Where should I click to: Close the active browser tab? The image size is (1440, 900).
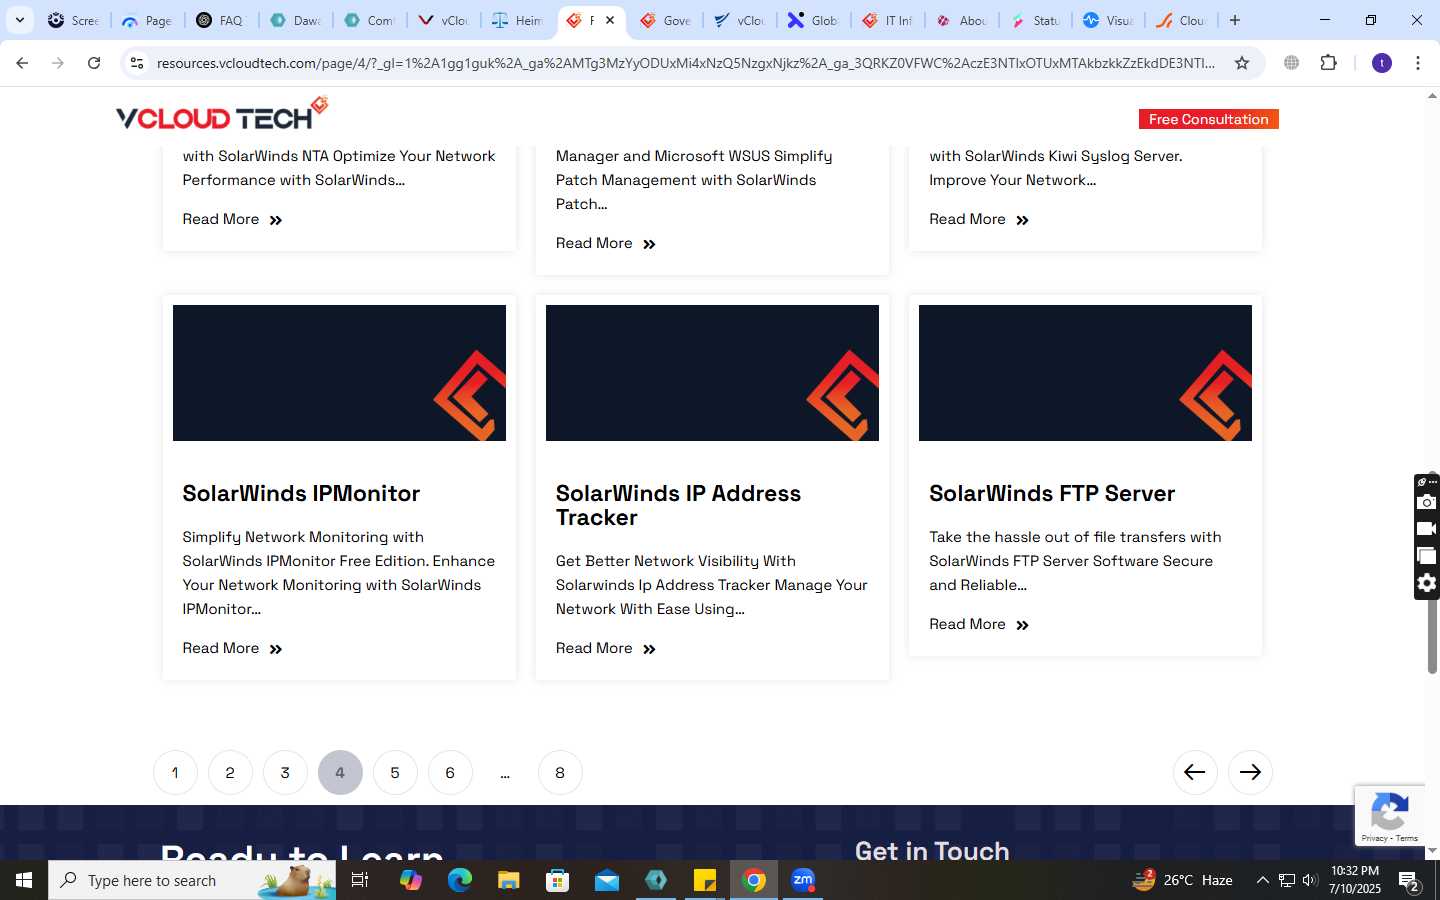(610, 20)
